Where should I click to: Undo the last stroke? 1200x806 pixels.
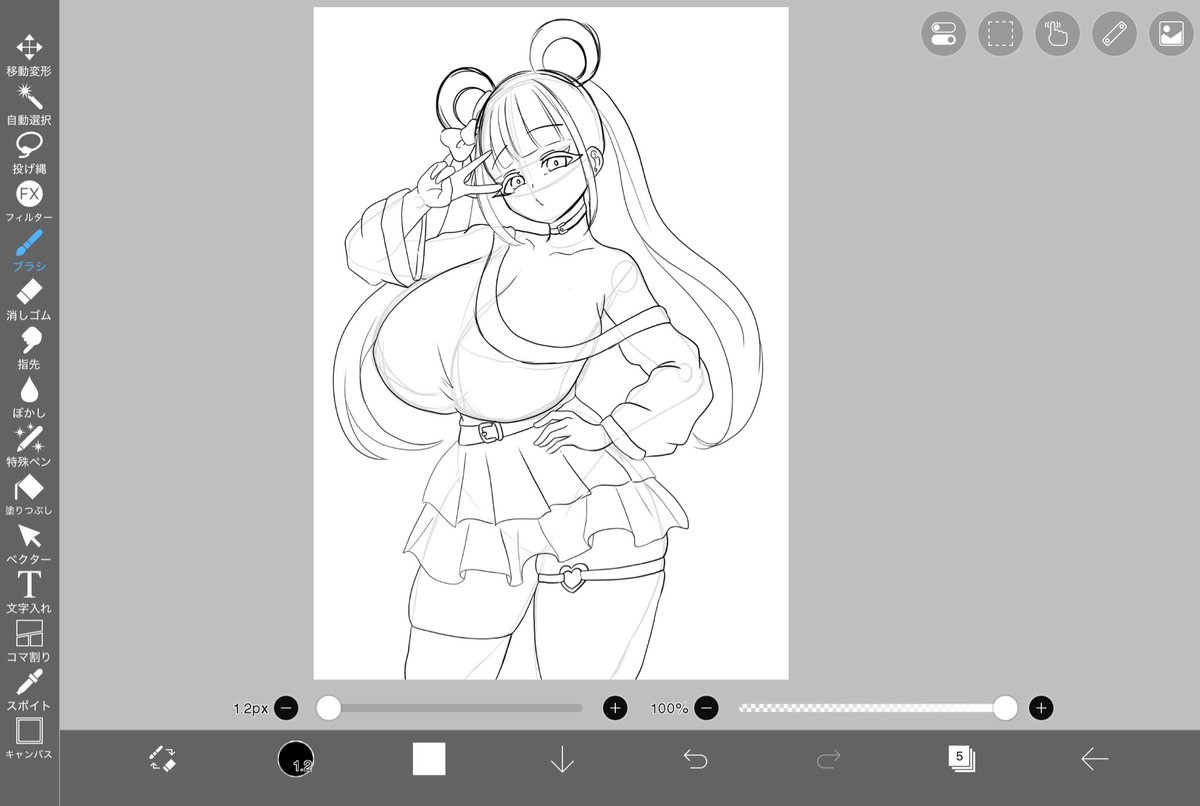tap(695, 759)
